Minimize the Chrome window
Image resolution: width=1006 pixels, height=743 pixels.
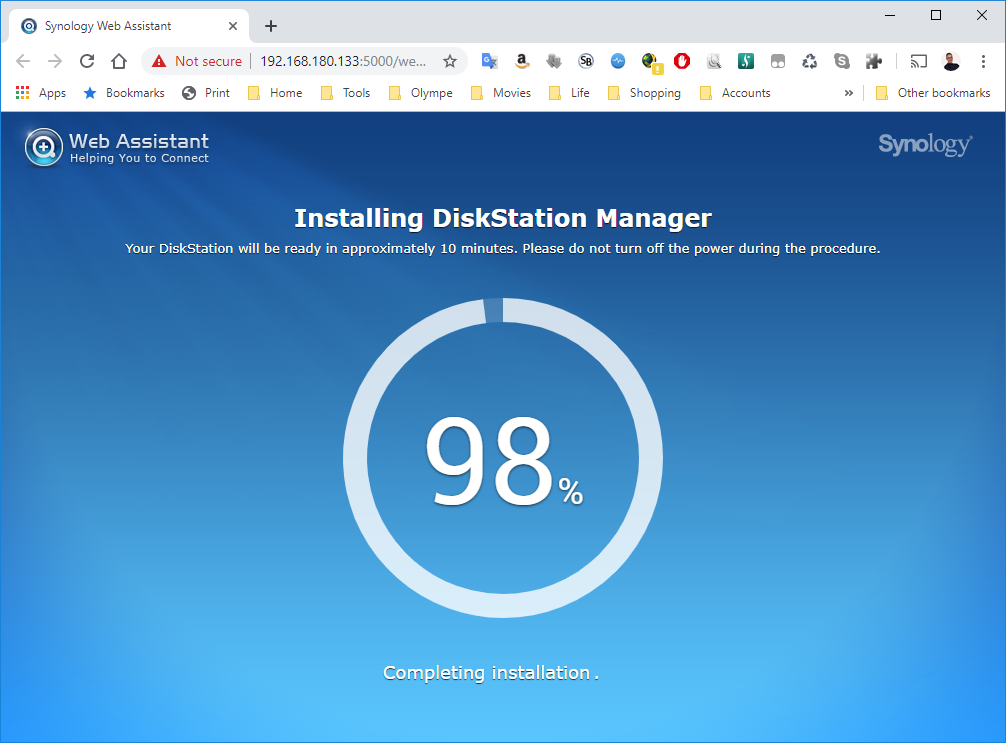[x=890, y=15]
